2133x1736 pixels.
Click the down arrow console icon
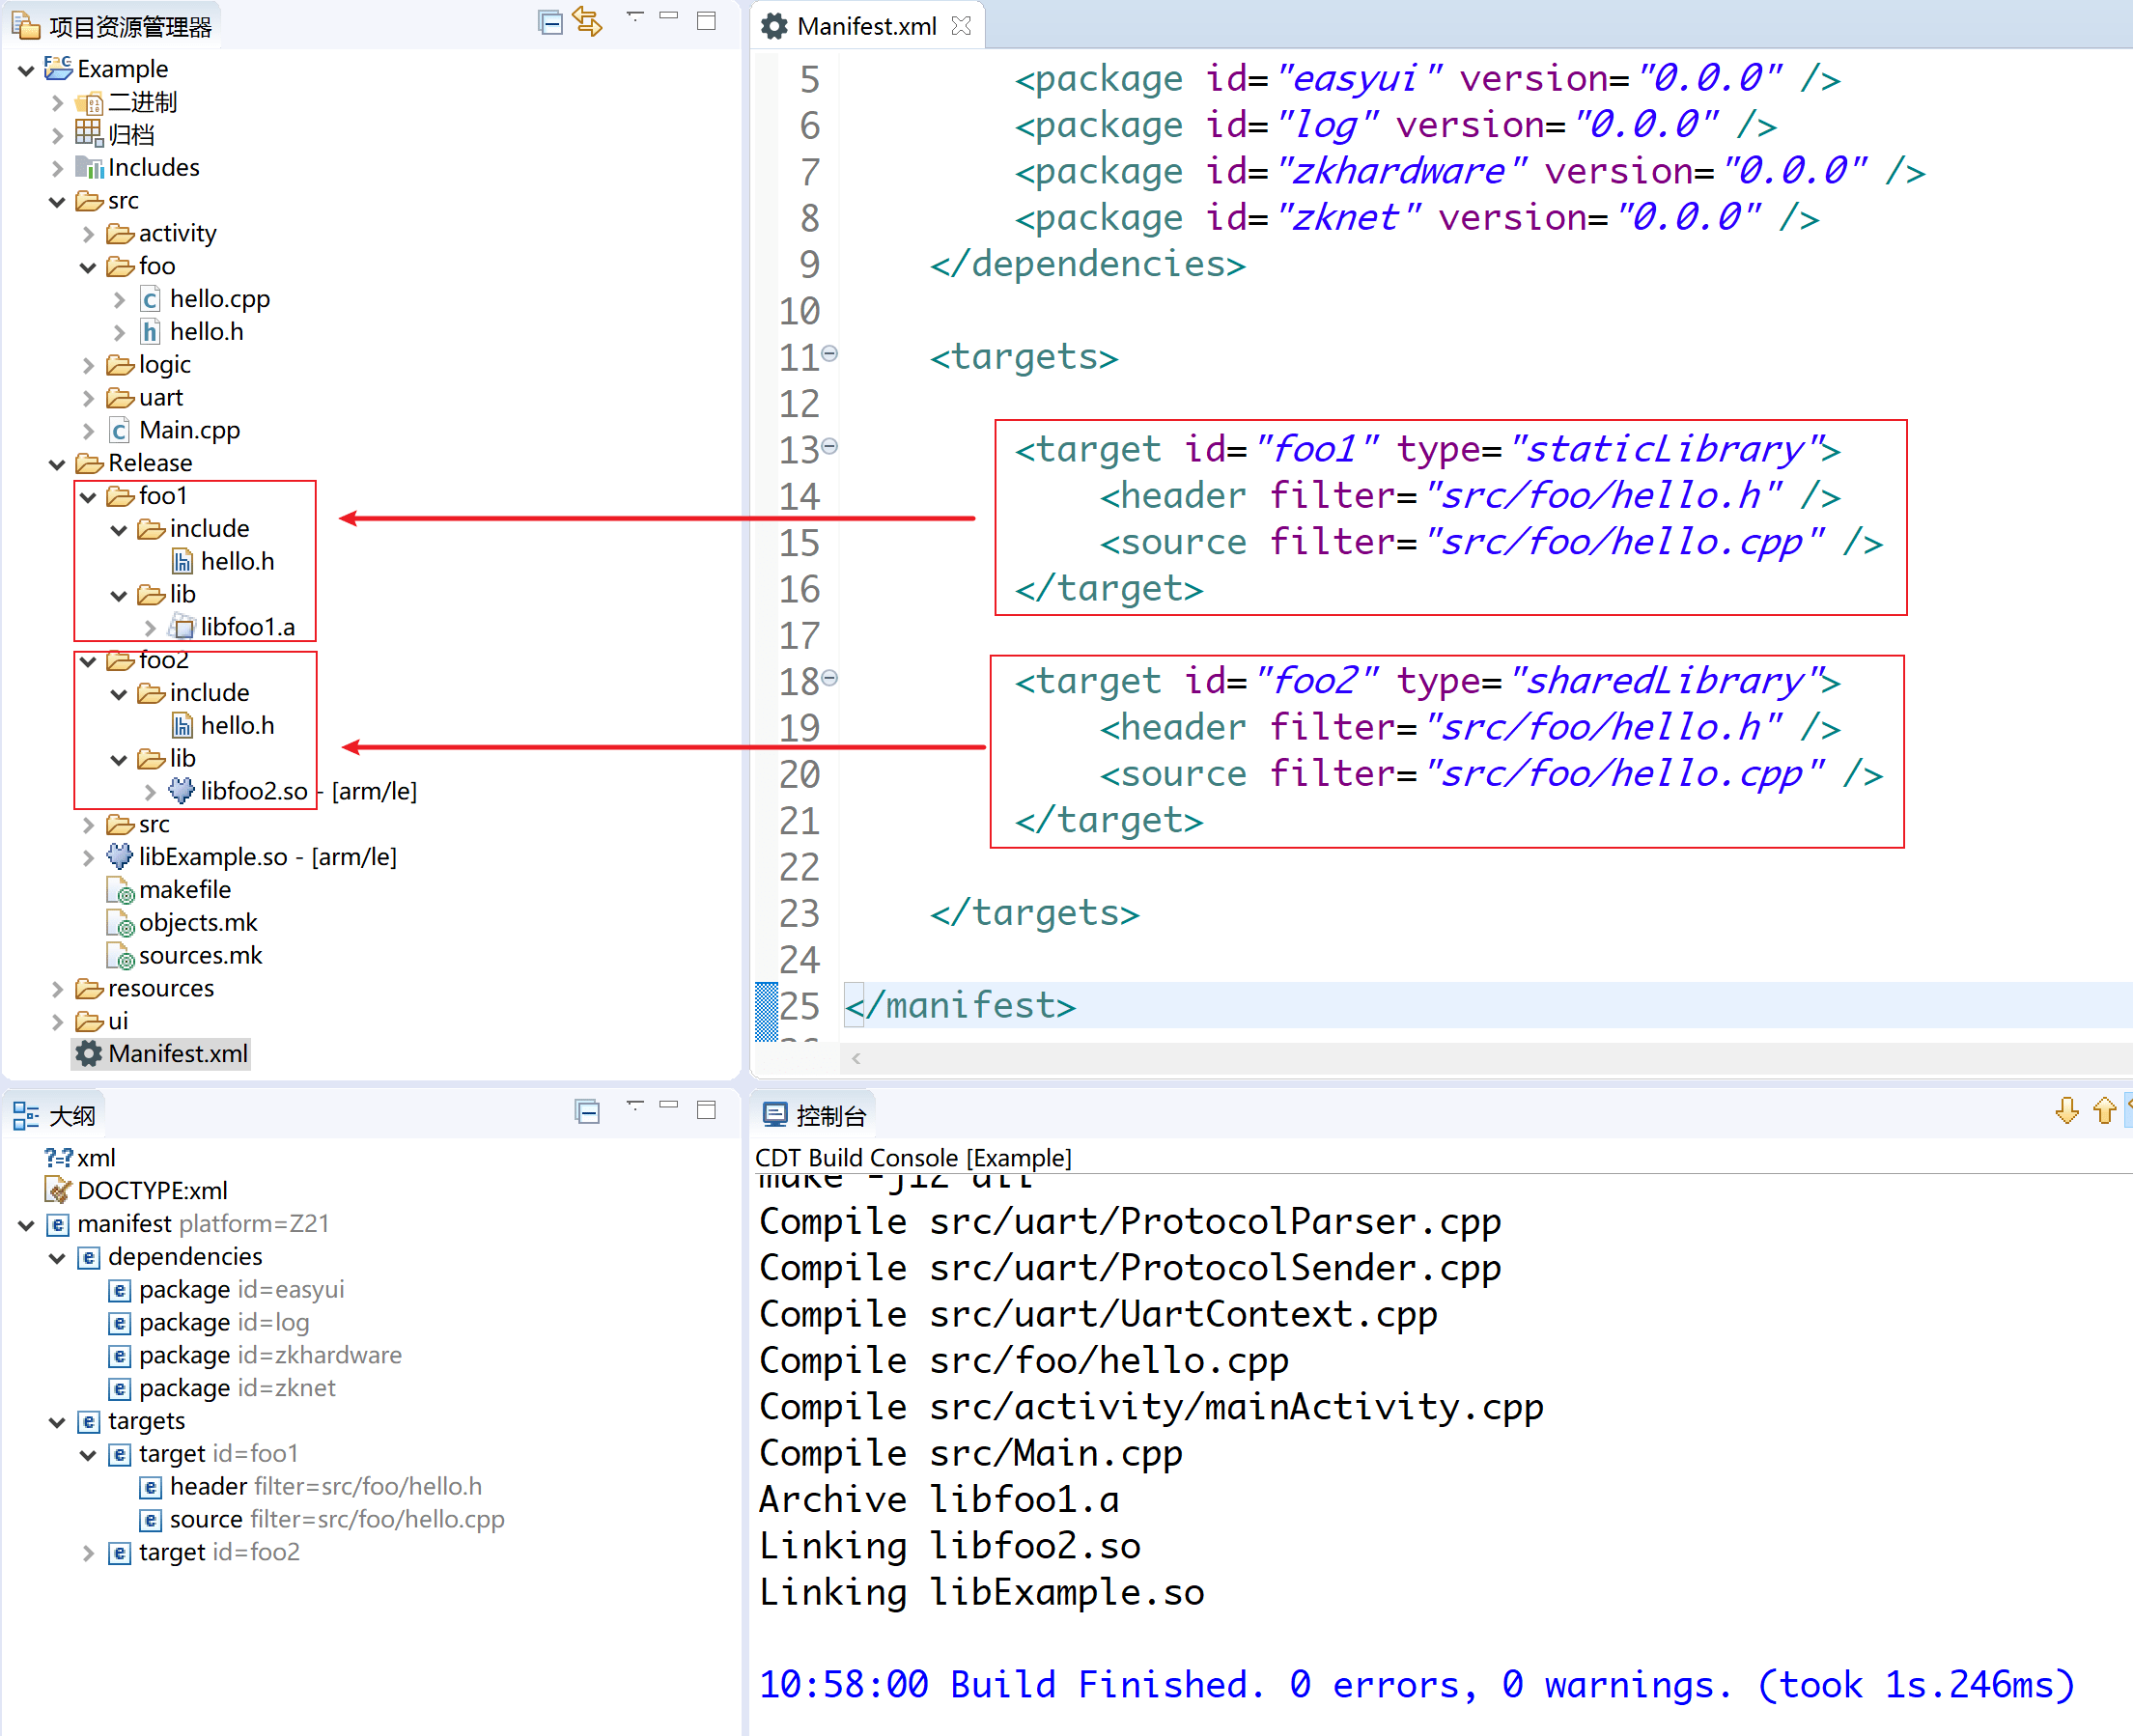[x=2067, y=1111]
